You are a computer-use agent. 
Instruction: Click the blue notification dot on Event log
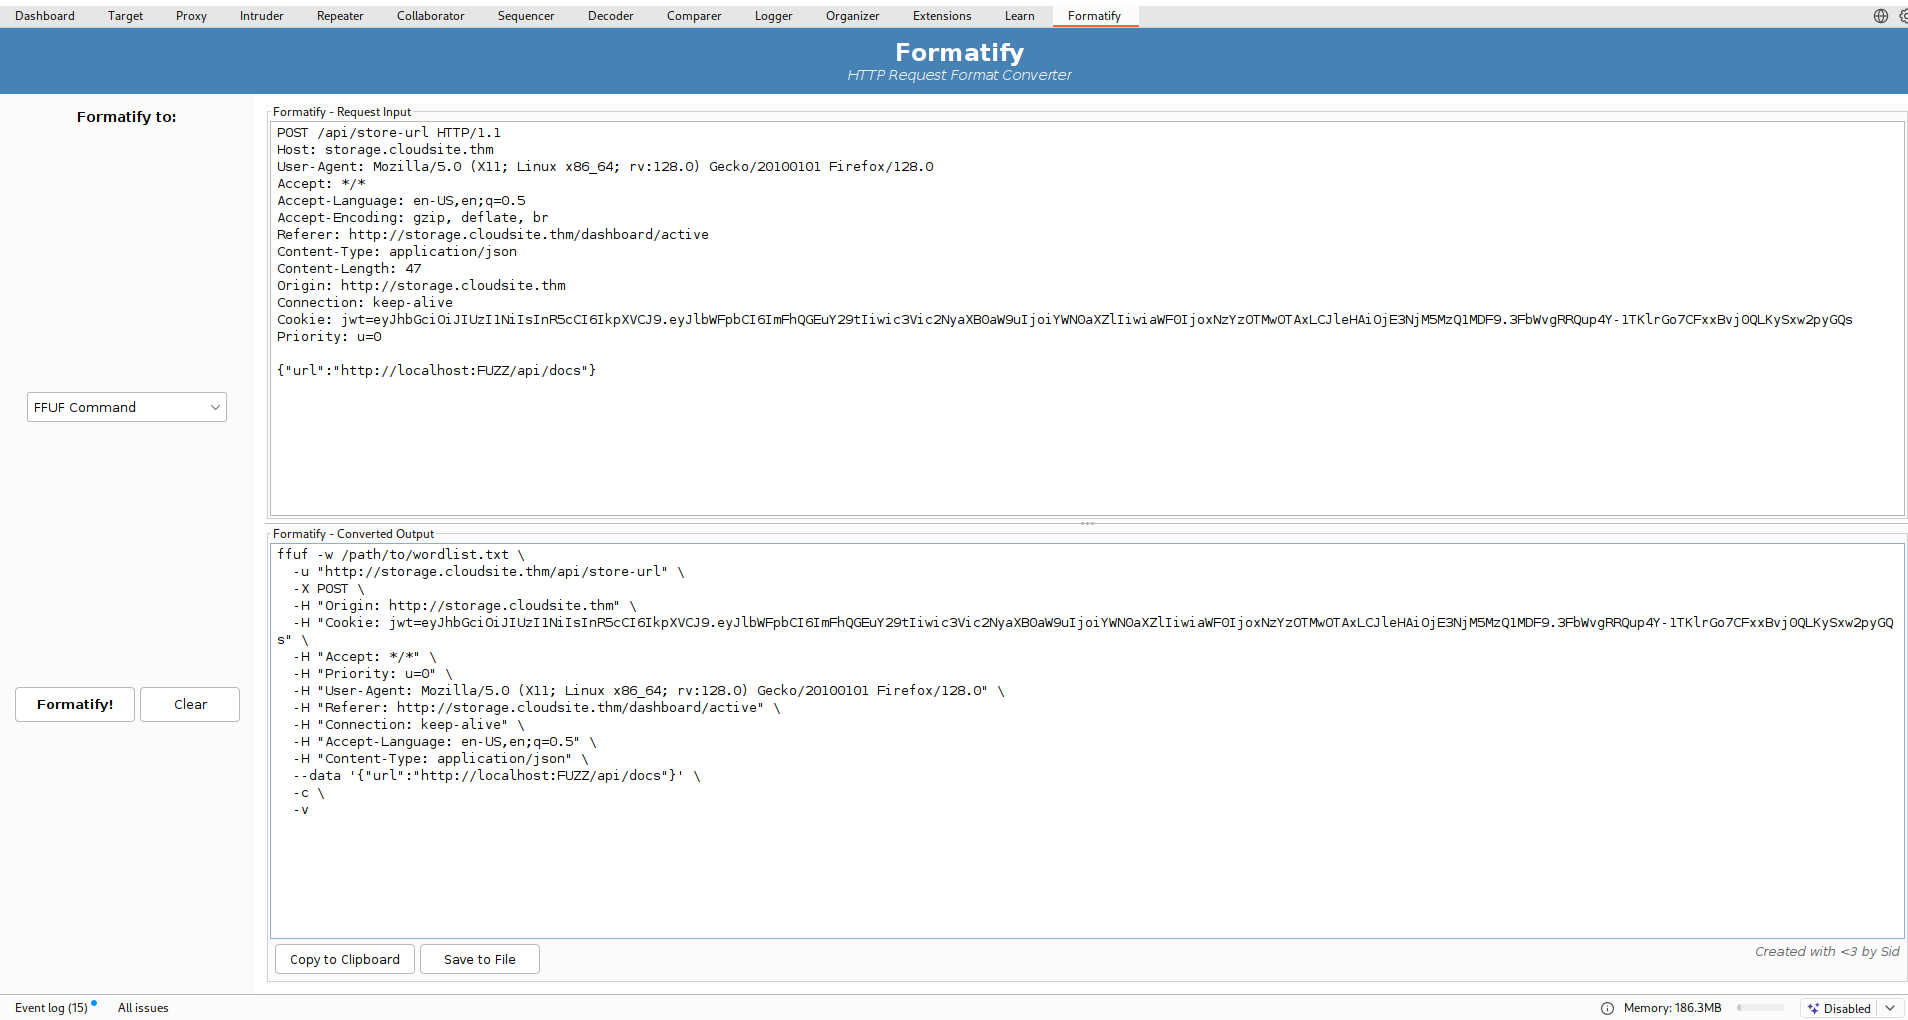tap(95, 1003)
